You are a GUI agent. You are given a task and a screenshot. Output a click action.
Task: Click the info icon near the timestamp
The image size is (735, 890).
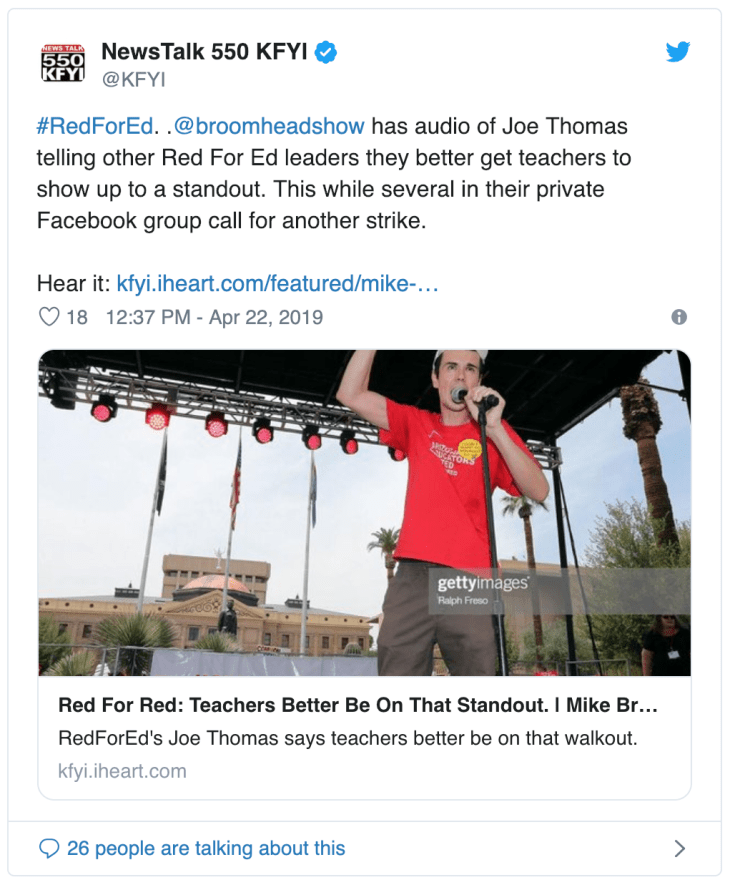(x=679, y=315)
